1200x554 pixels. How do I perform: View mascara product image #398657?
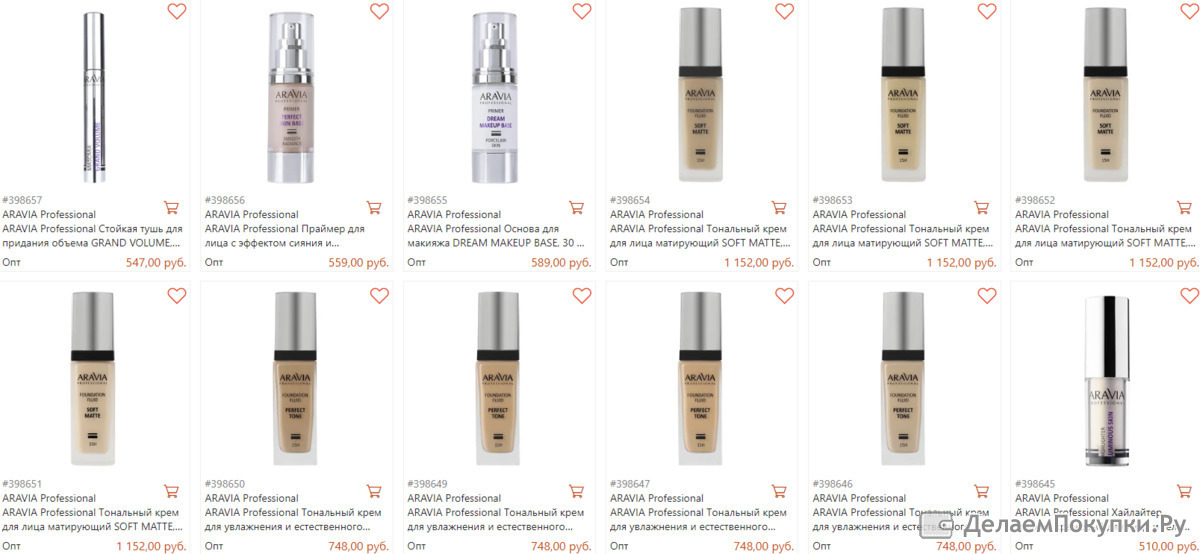(x=94, y=98)
